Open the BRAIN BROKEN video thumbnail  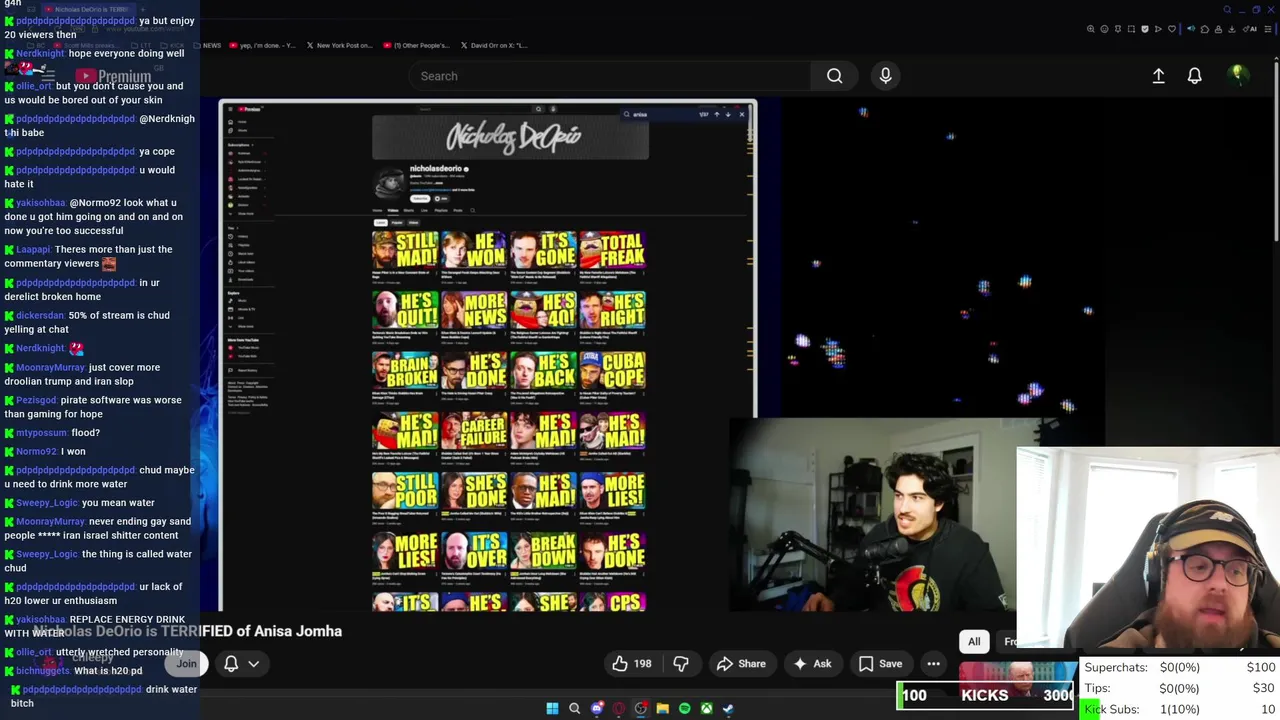pyautogui.click(x=405, y=370)
